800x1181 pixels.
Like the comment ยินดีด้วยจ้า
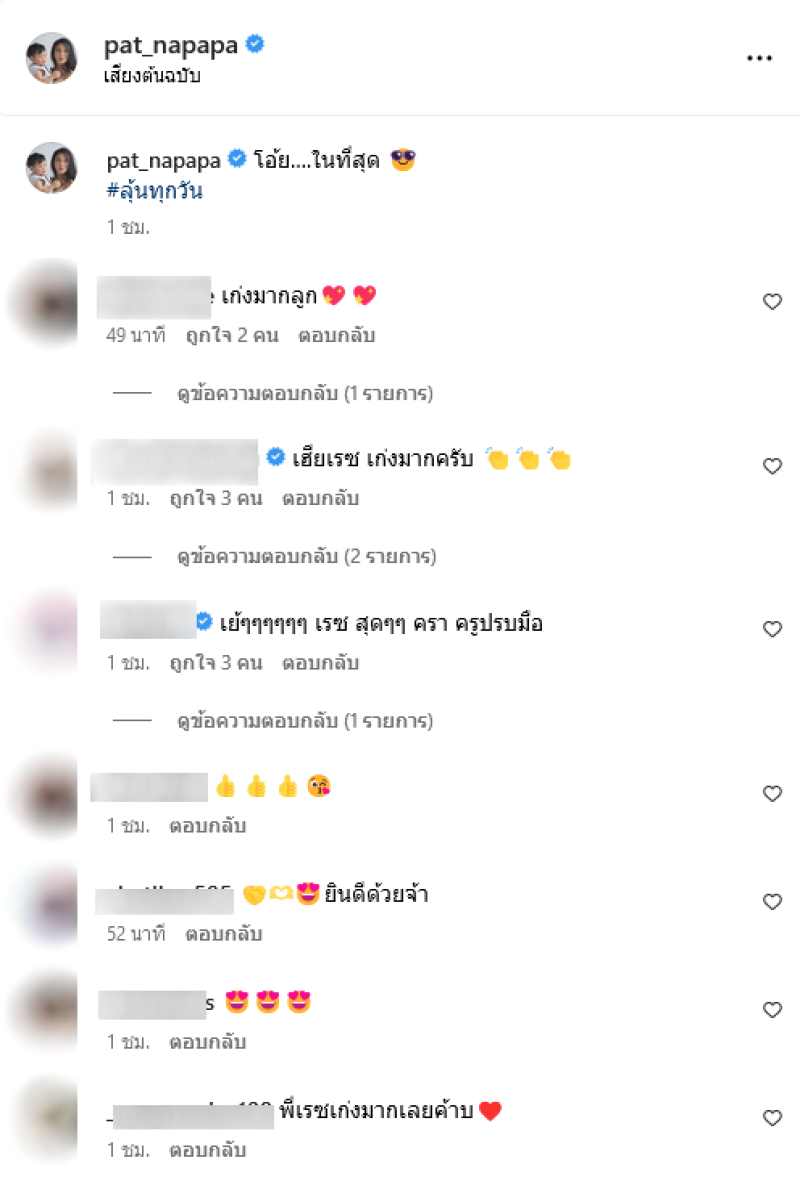[x=772, y=902]
